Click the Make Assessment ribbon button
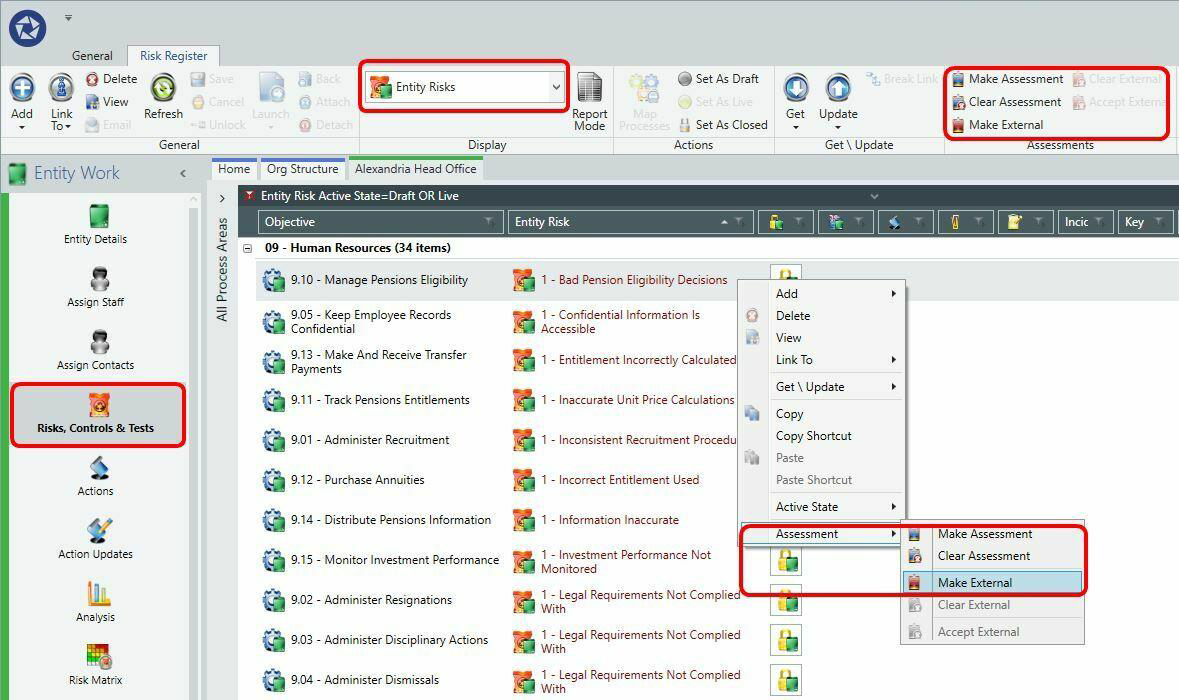 pyautogui.click(x=1008, y=79)
